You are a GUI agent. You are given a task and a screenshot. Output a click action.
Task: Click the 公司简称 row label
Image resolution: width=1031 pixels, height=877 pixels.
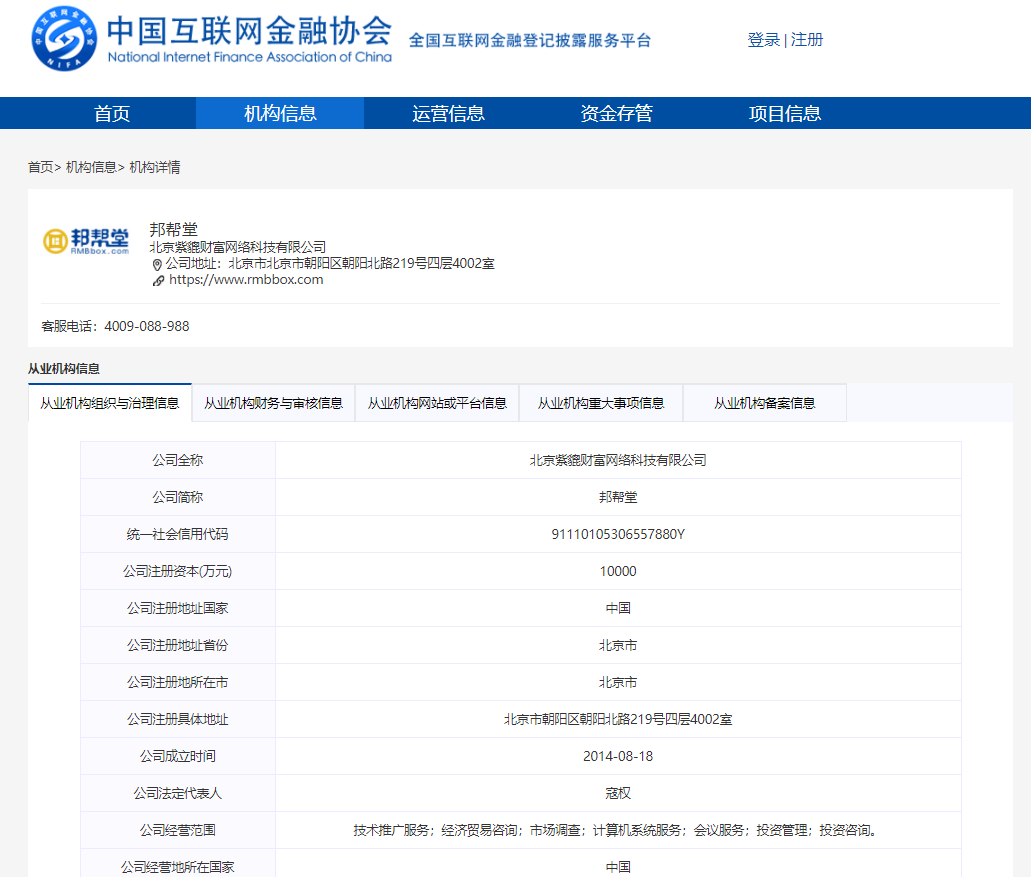click(x=178, y=497)
